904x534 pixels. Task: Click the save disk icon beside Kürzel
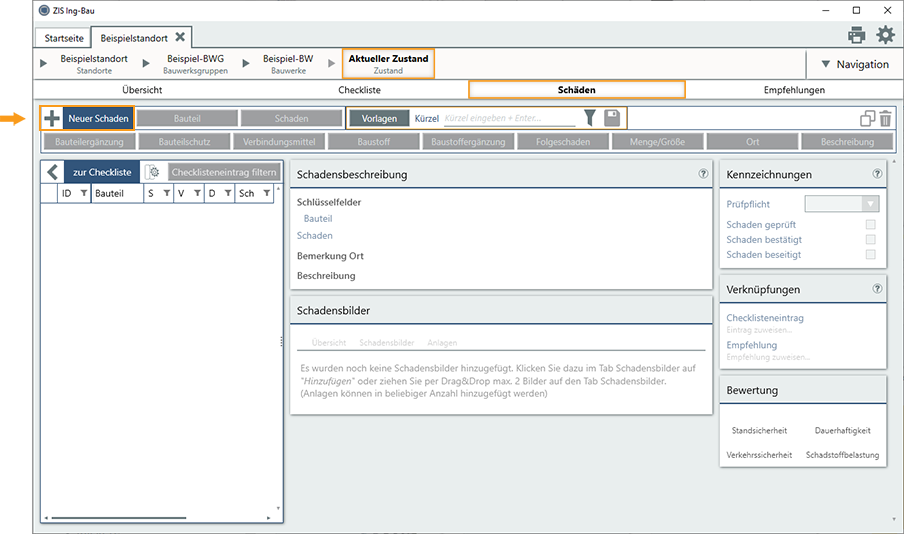tap(612, 118)
